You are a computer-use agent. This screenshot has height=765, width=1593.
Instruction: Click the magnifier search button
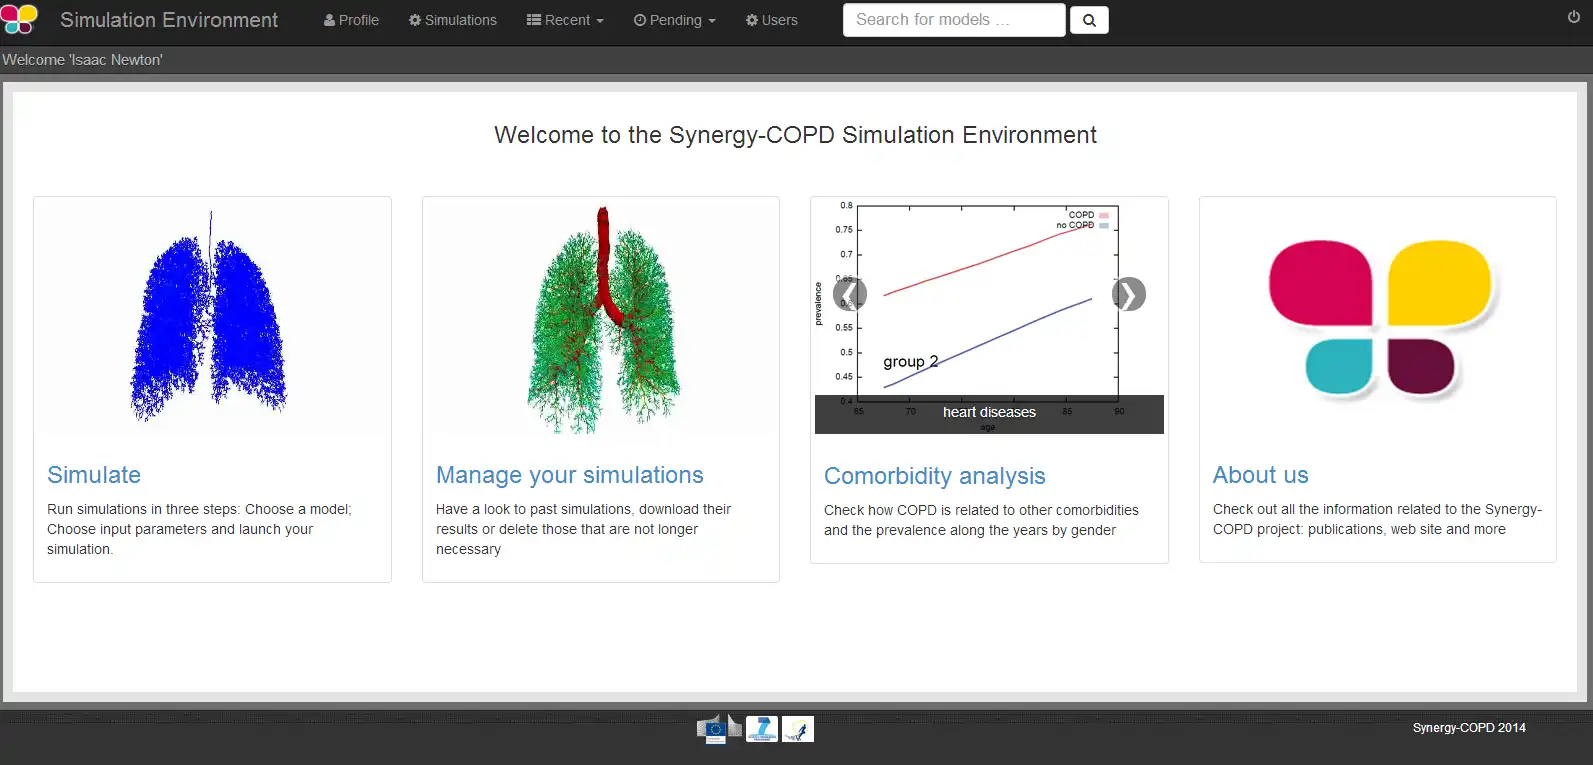pos(1089,20)
